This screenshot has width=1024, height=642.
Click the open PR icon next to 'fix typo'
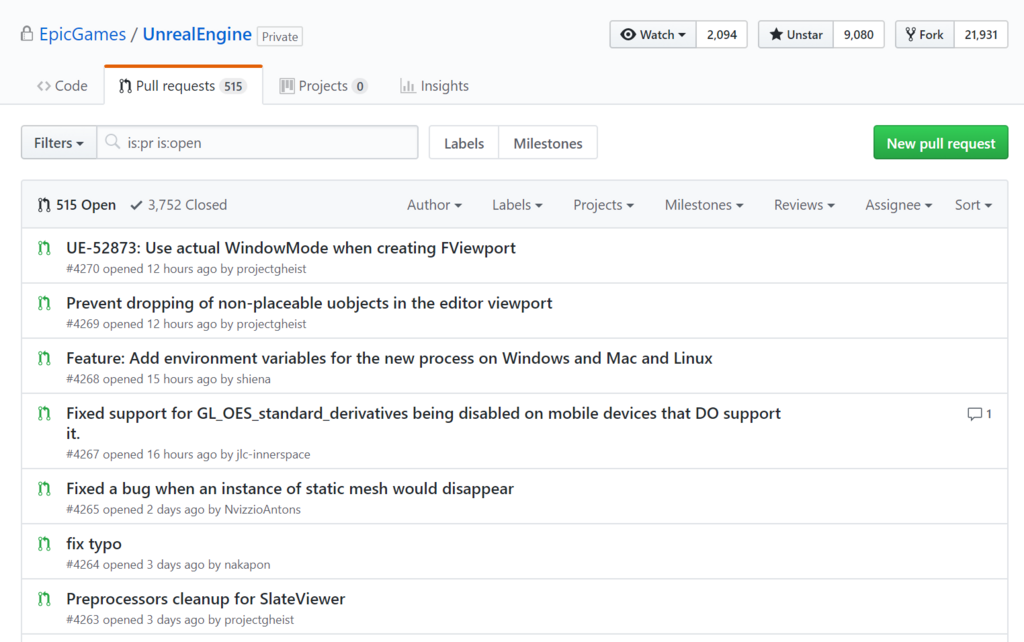point(44,544)
